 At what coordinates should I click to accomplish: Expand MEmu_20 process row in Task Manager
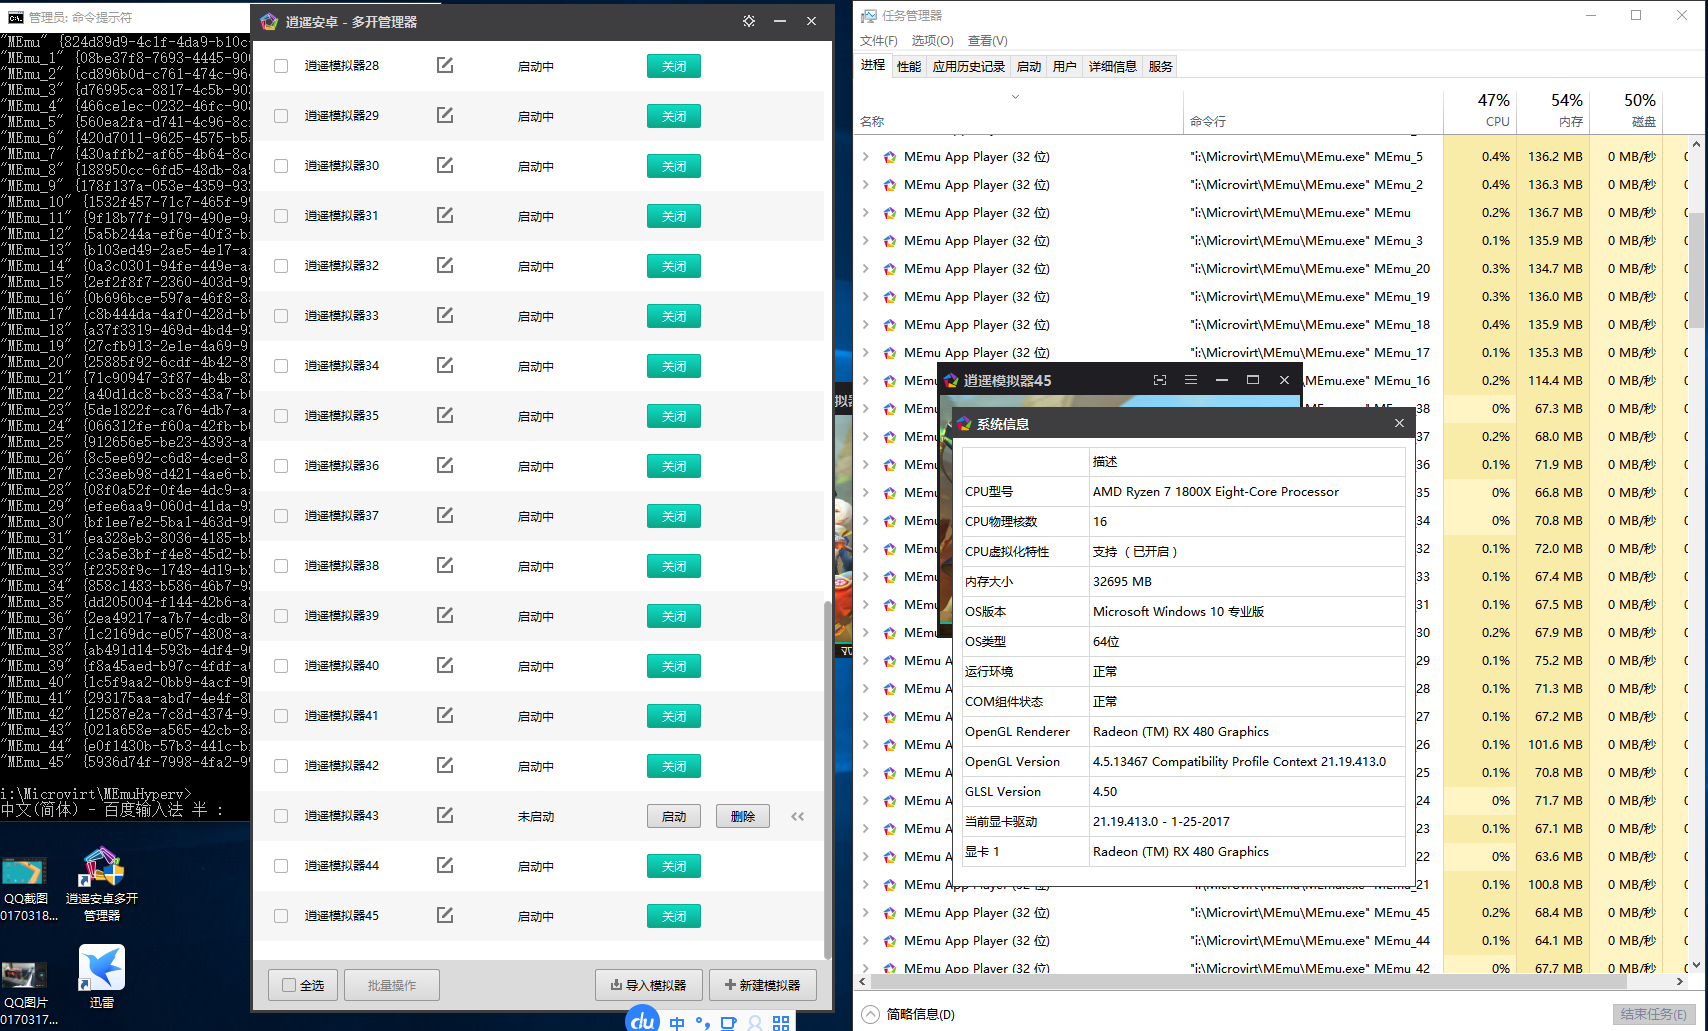click(866, 269)
